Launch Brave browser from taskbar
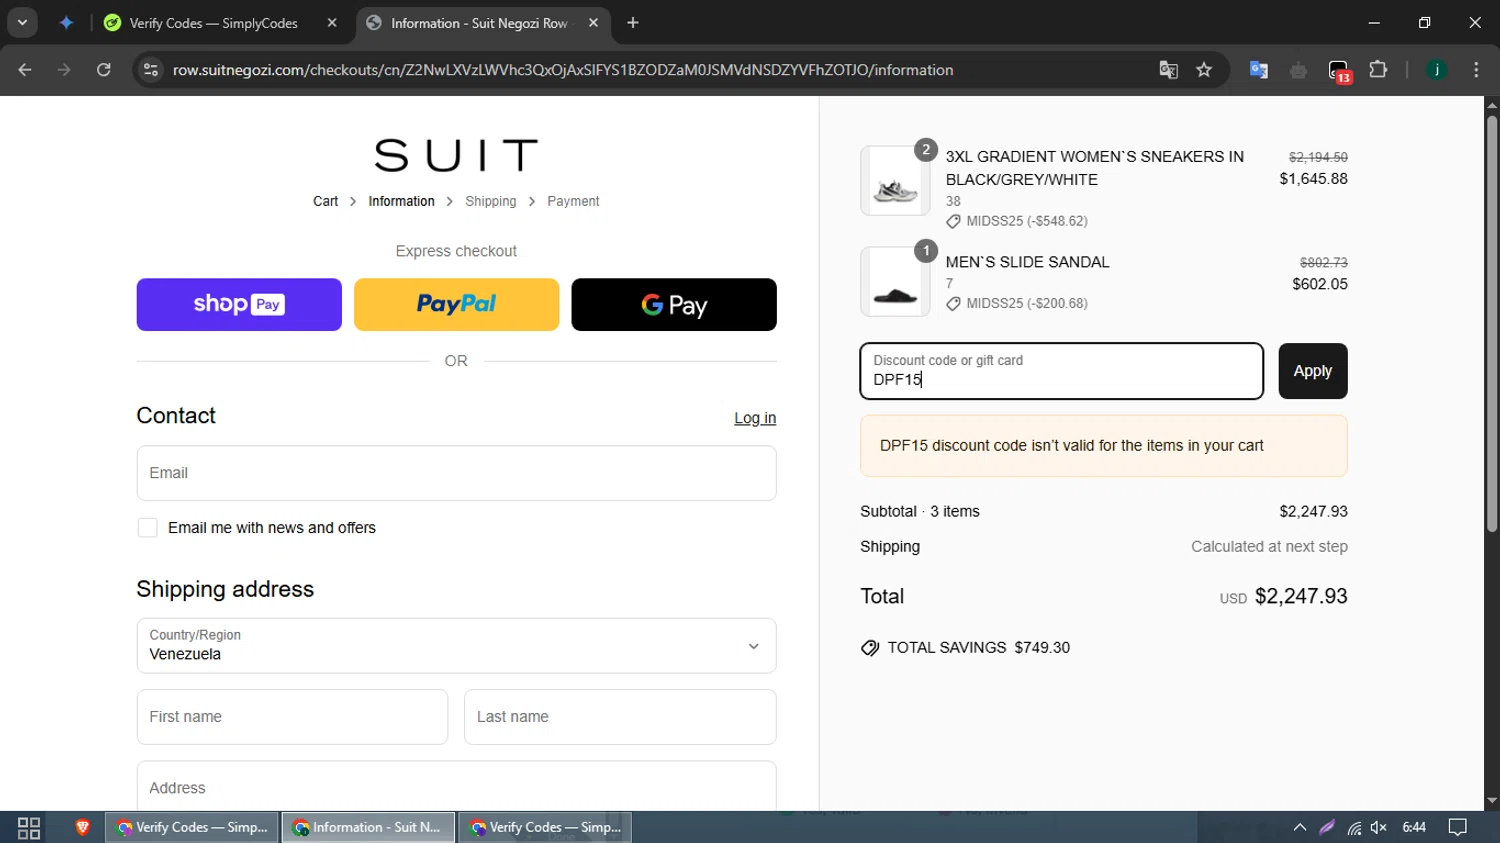This screenshot has height=843, width=1500. pyautogui.click(x=83, y=827)
